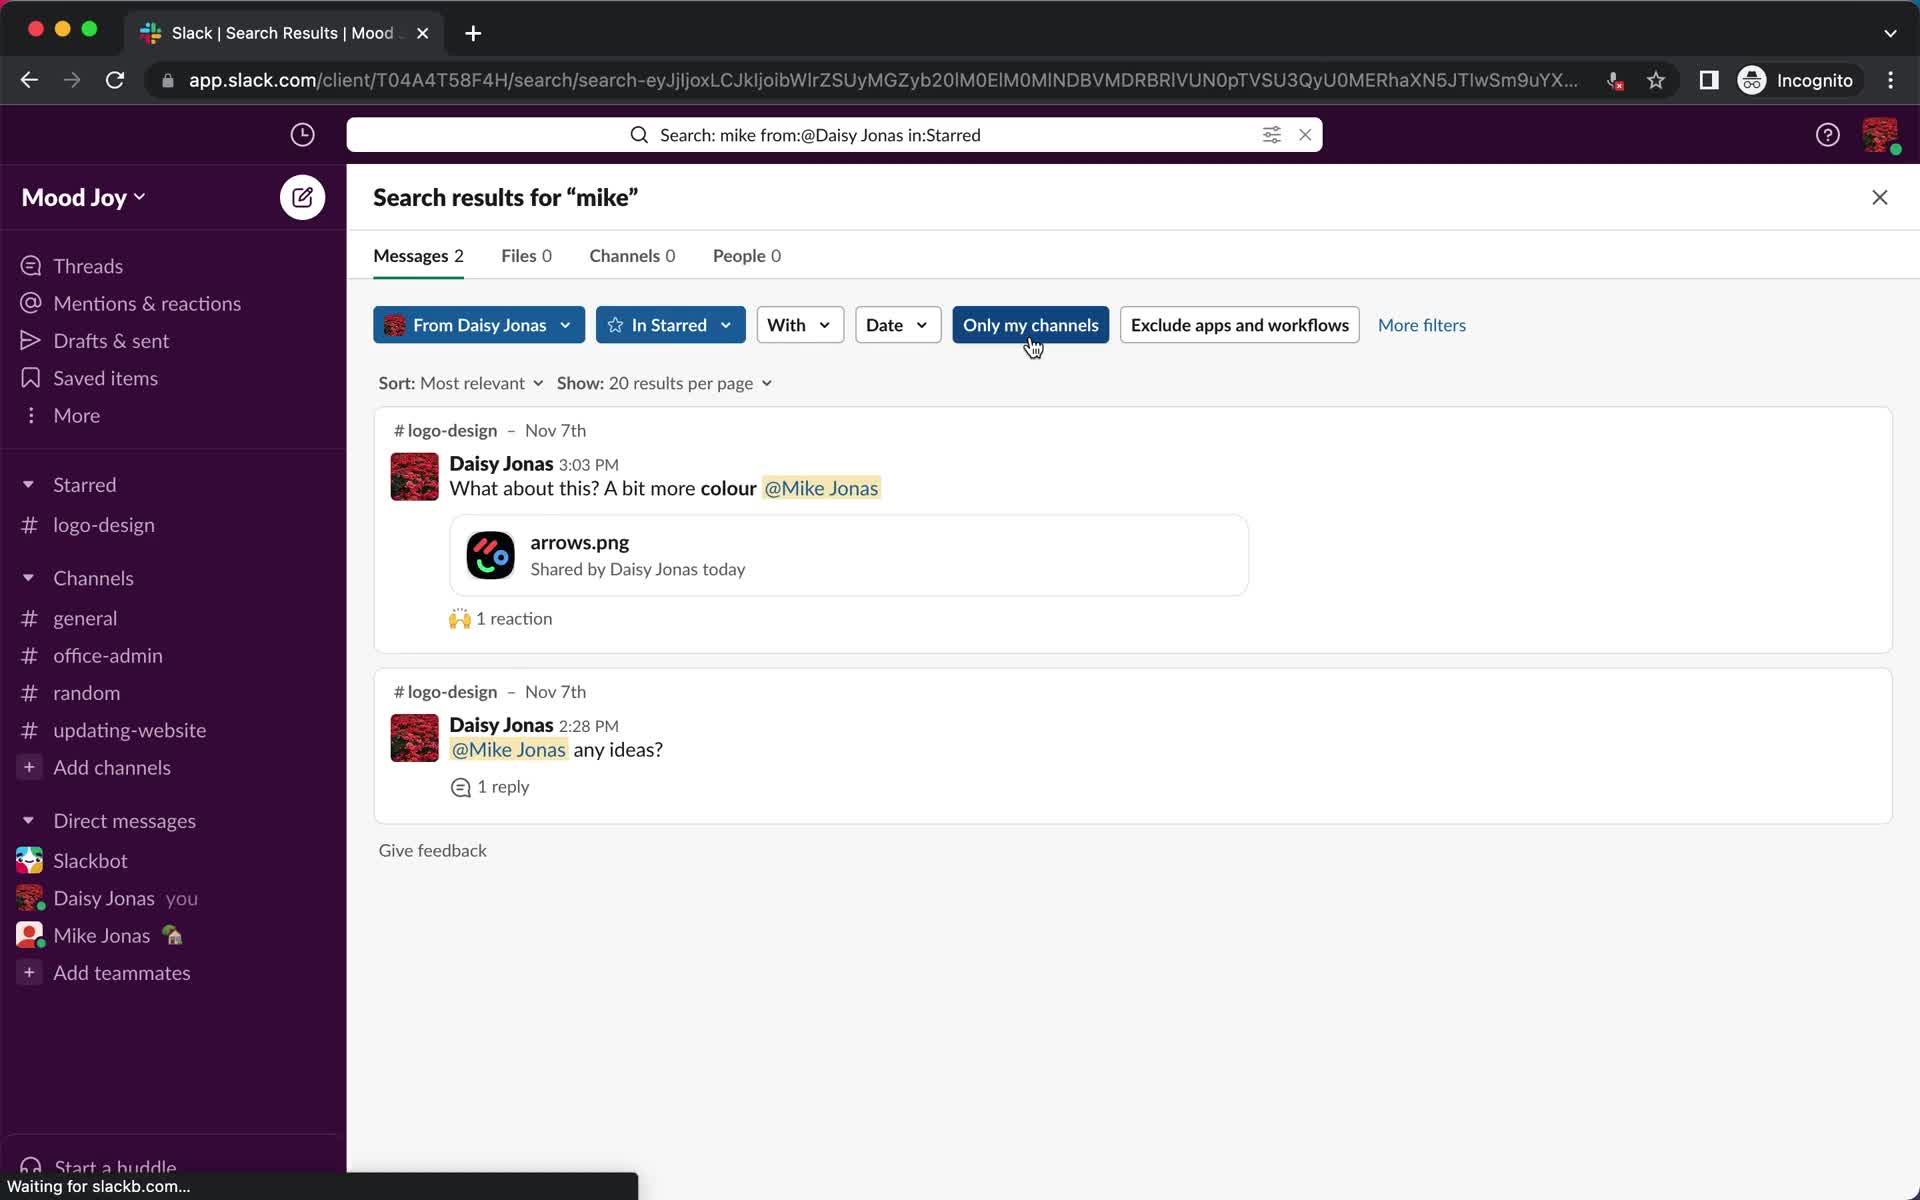Enable In Starred filter

click(x=670, y=324)
